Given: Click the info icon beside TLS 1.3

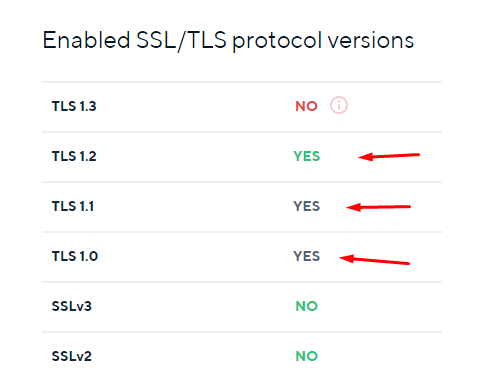Looking at the screenshot, I should click(339, 106).
